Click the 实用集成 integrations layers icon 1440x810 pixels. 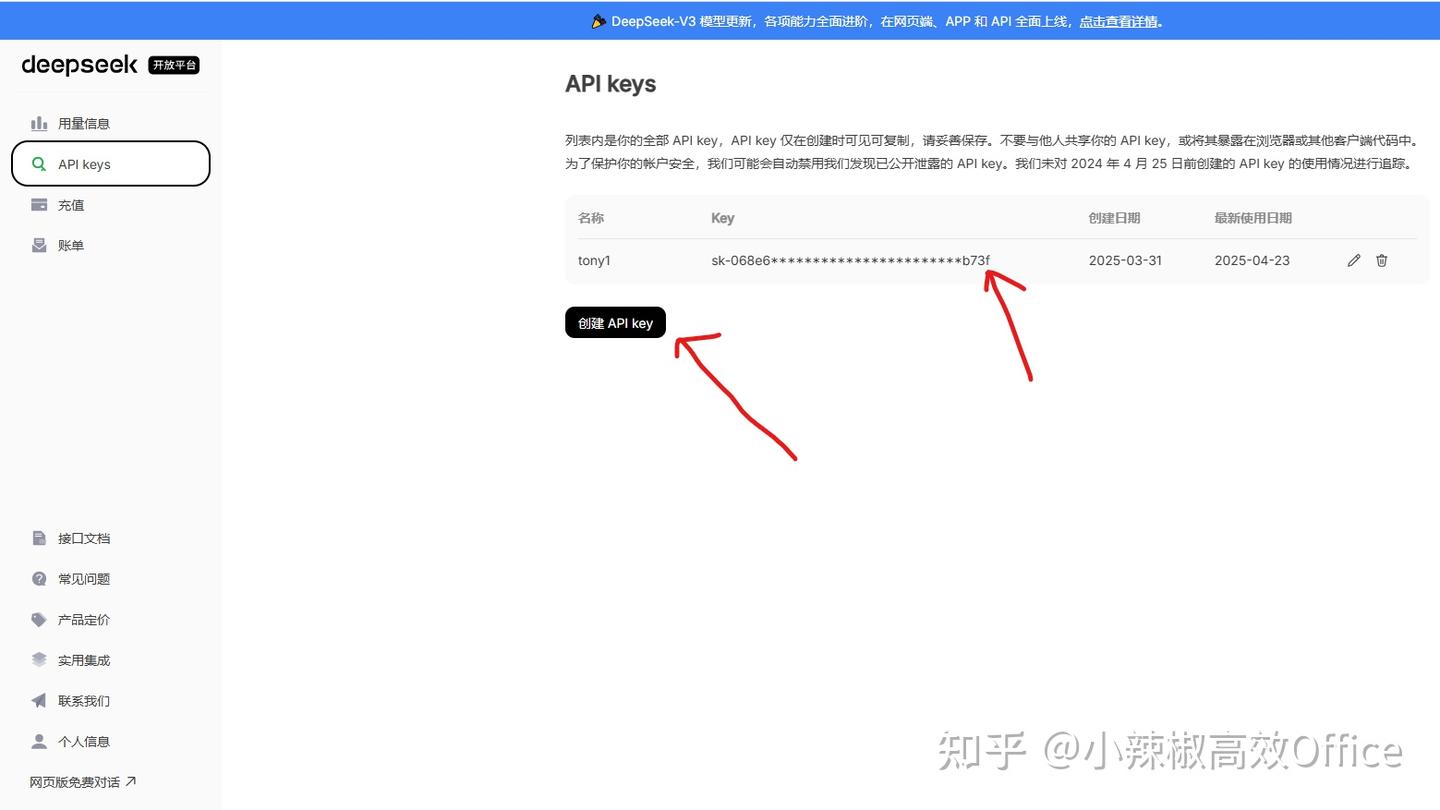[38, 659]
